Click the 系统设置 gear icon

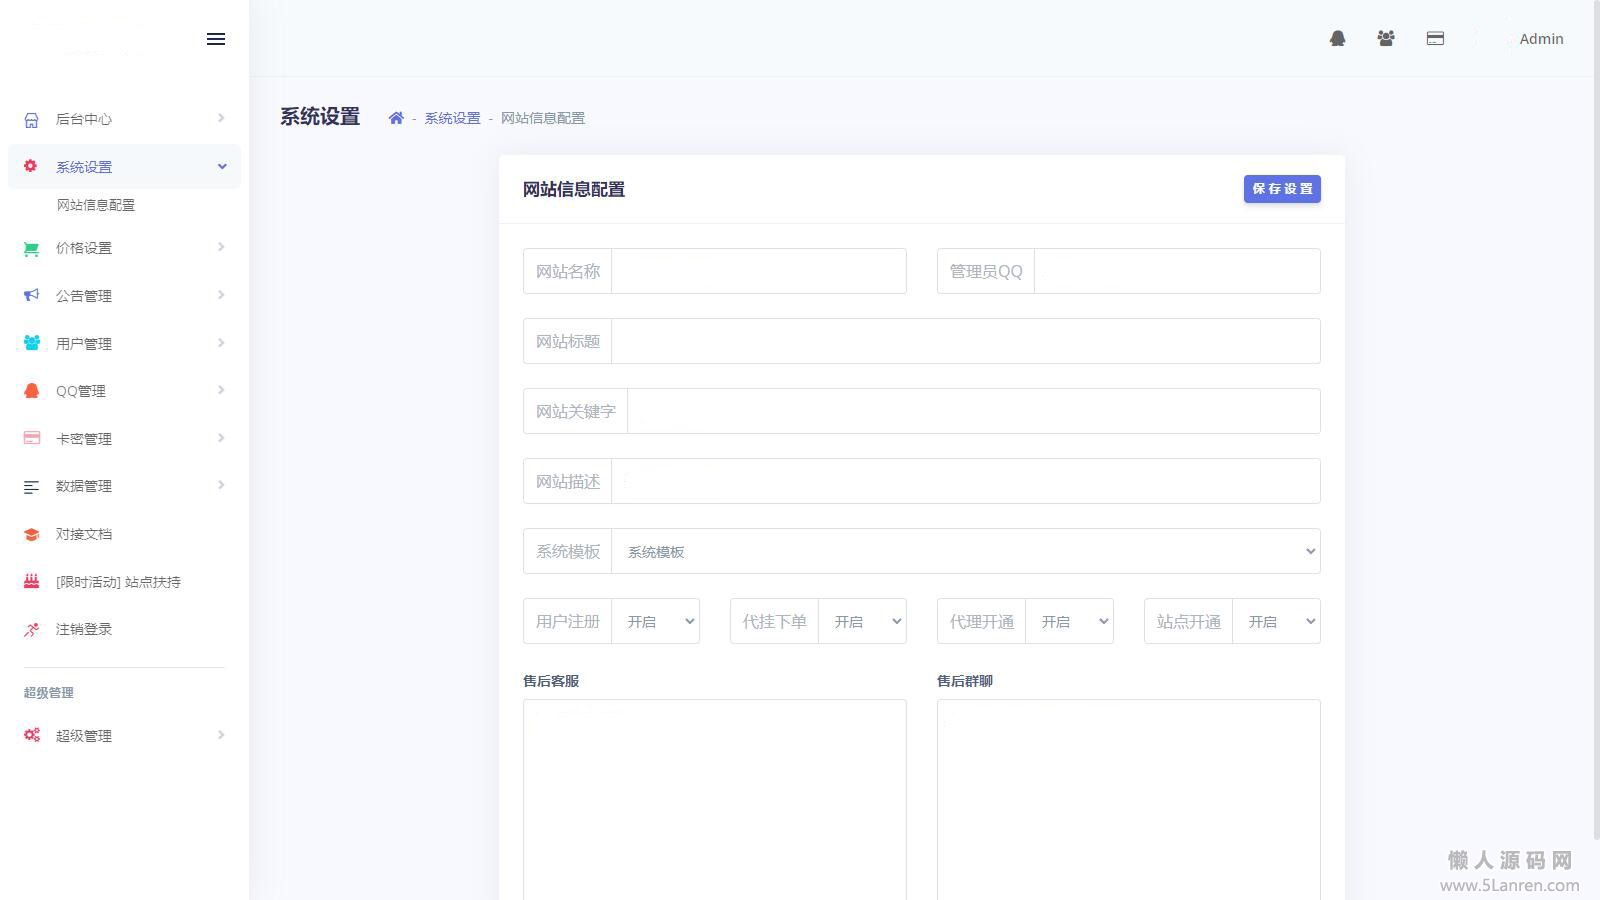(x=30, y=166)
